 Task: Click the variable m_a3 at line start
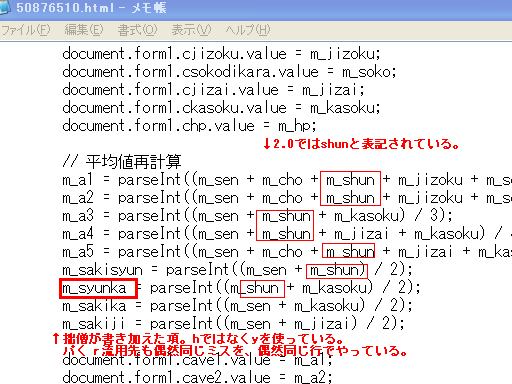[x=78, y=216]
